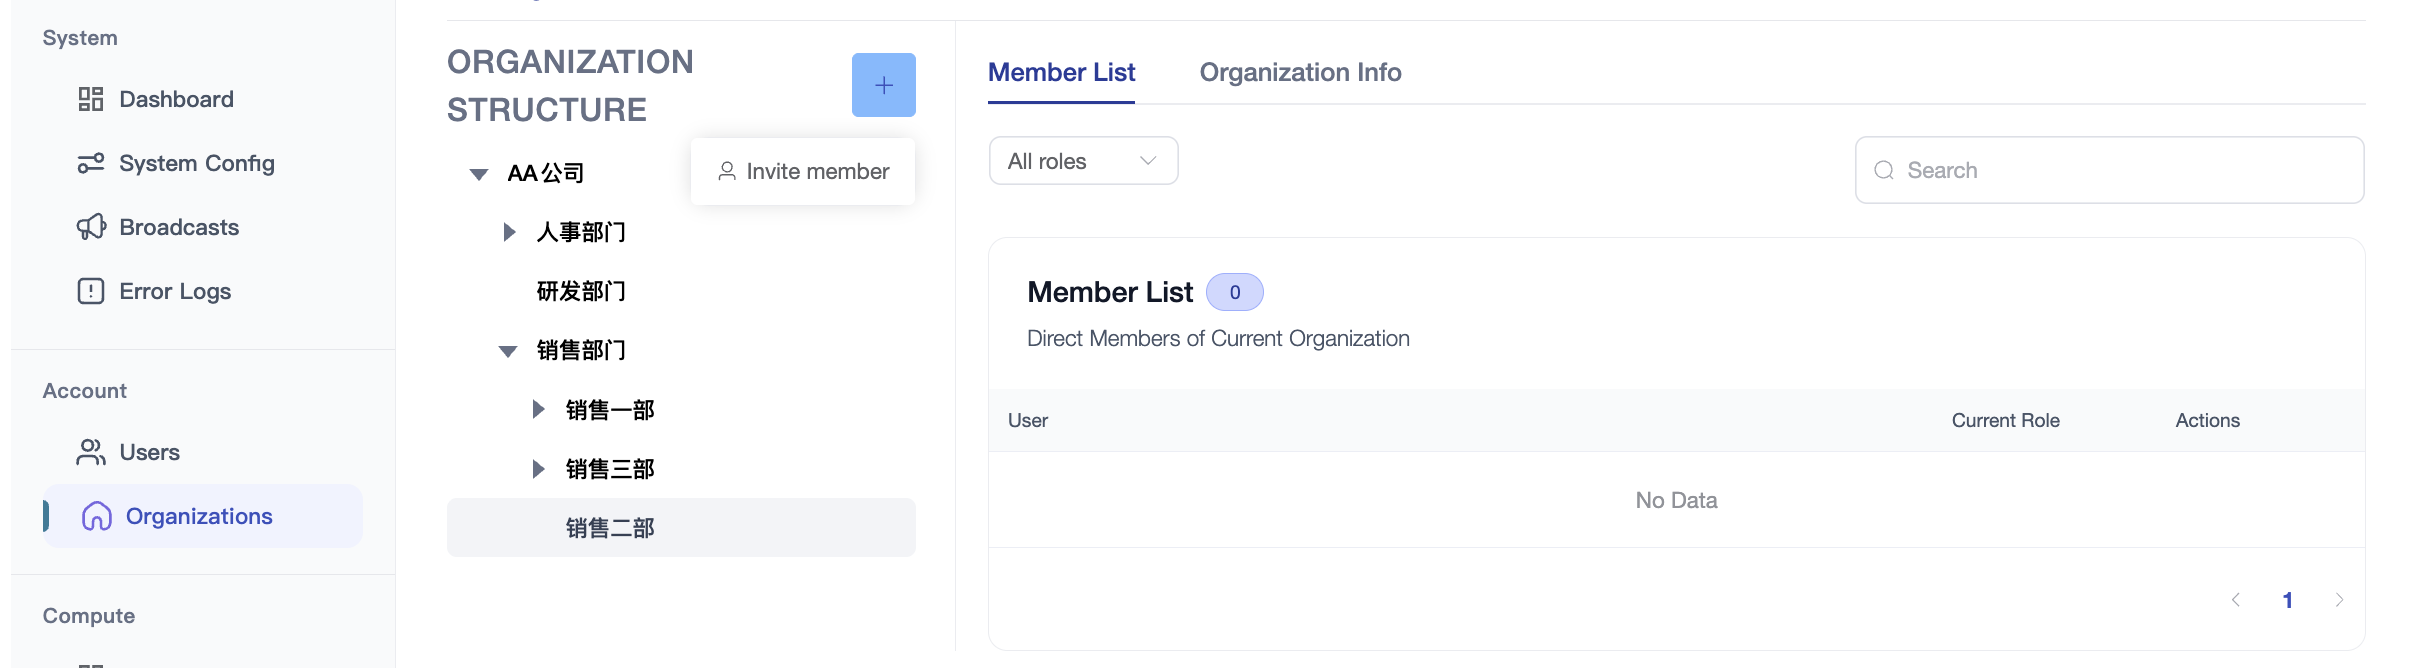Switch to the Member List tab
The image size is (2414, 668).
1061,72
